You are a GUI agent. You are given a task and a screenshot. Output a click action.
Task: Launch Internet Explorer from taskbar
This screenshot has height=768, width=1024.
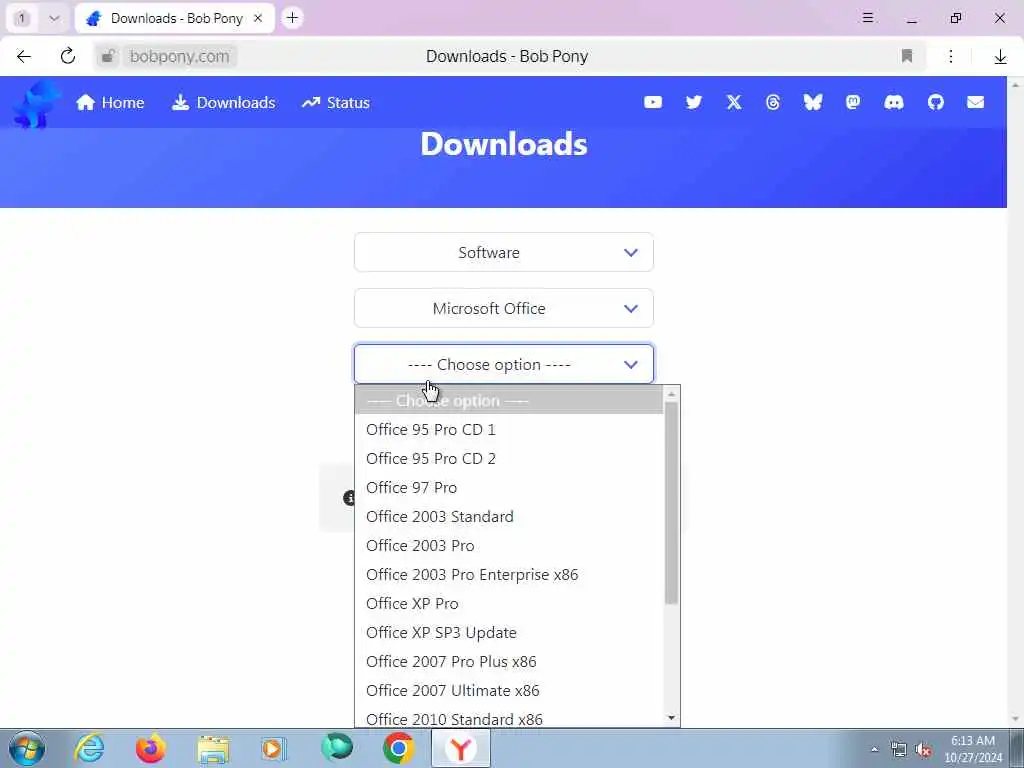pos(89,748)
